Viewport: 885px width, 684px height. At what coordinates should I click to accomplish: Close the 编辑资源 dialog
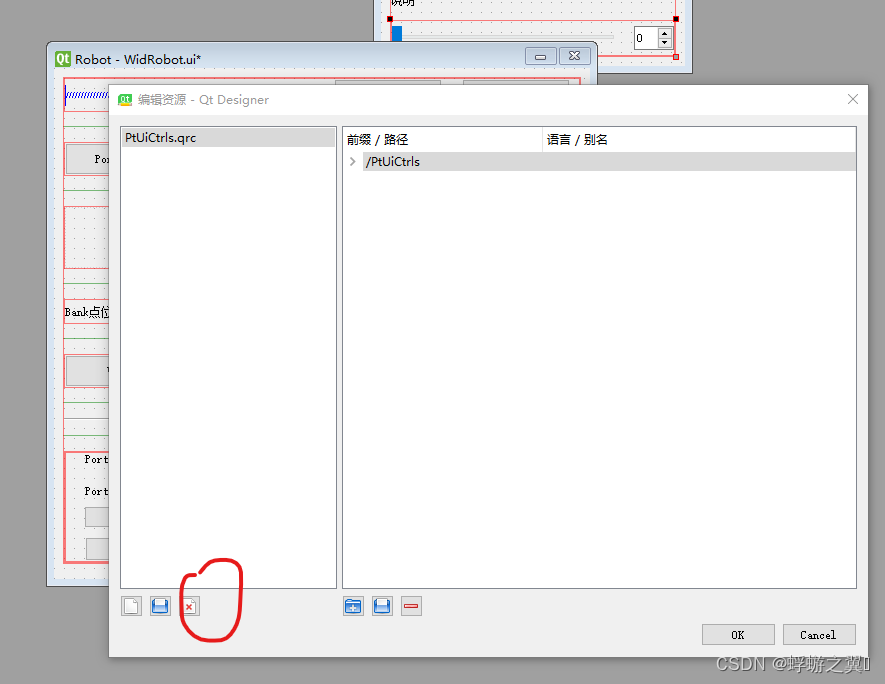pos(852,99)
